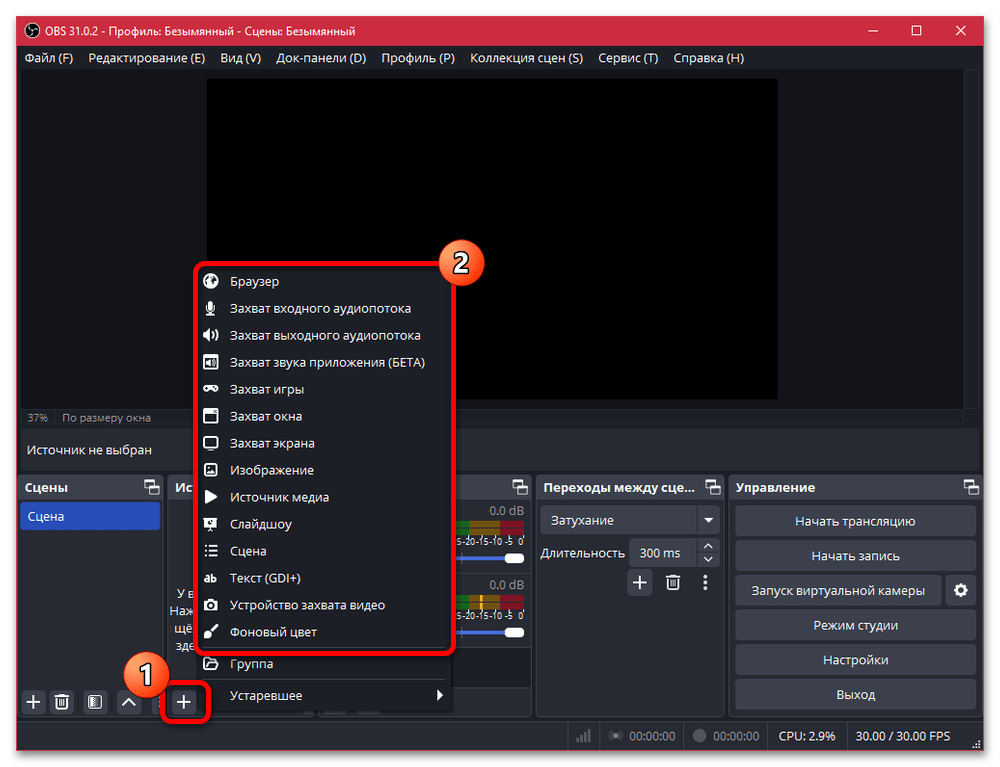The width and height of the screenshot is (1000, 767).
Task: Select Сцена in the scenes list
Action: coord(90,516)
